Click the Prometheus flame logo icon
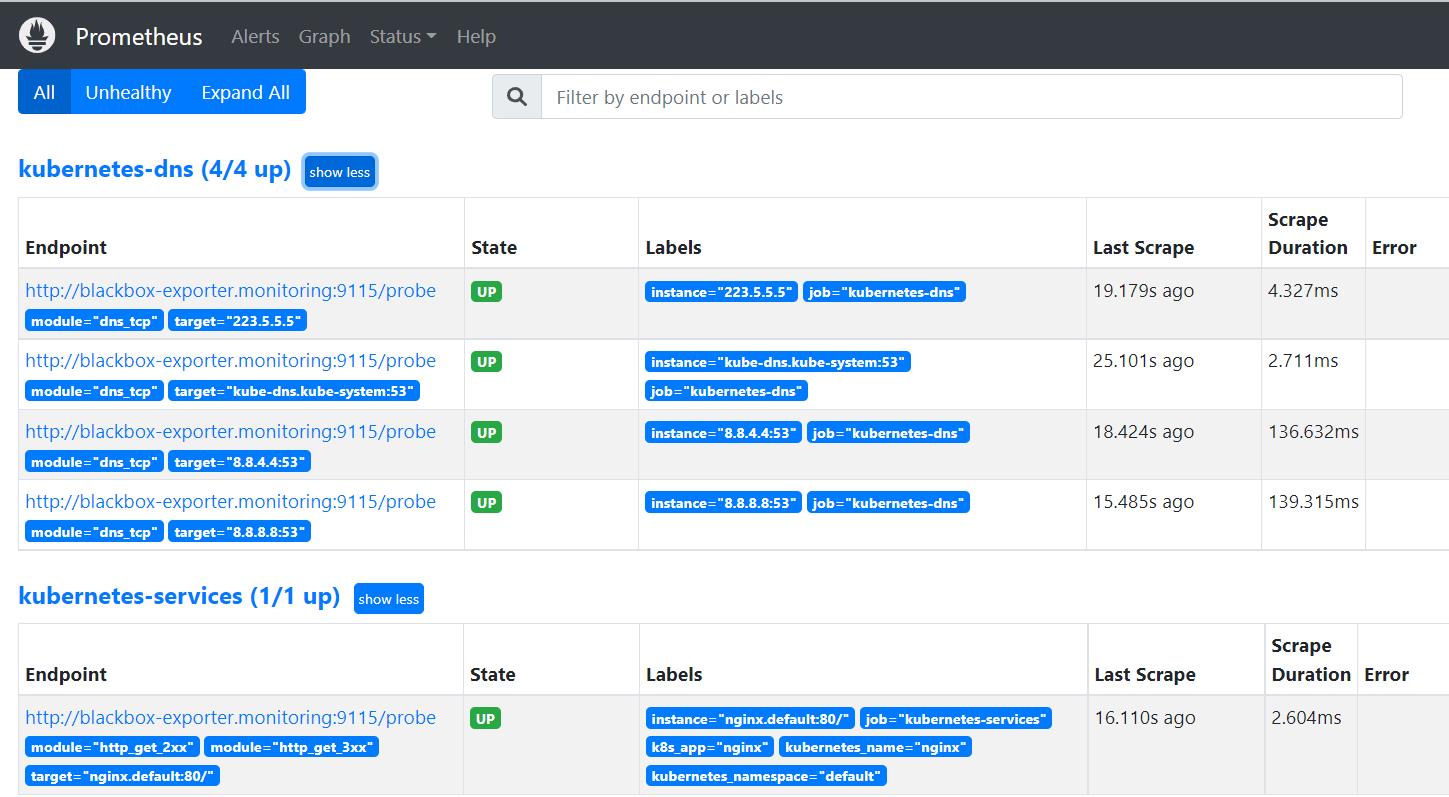This screenshot has height=797, width=1449. pyautogui.click(x=38, y=36)
